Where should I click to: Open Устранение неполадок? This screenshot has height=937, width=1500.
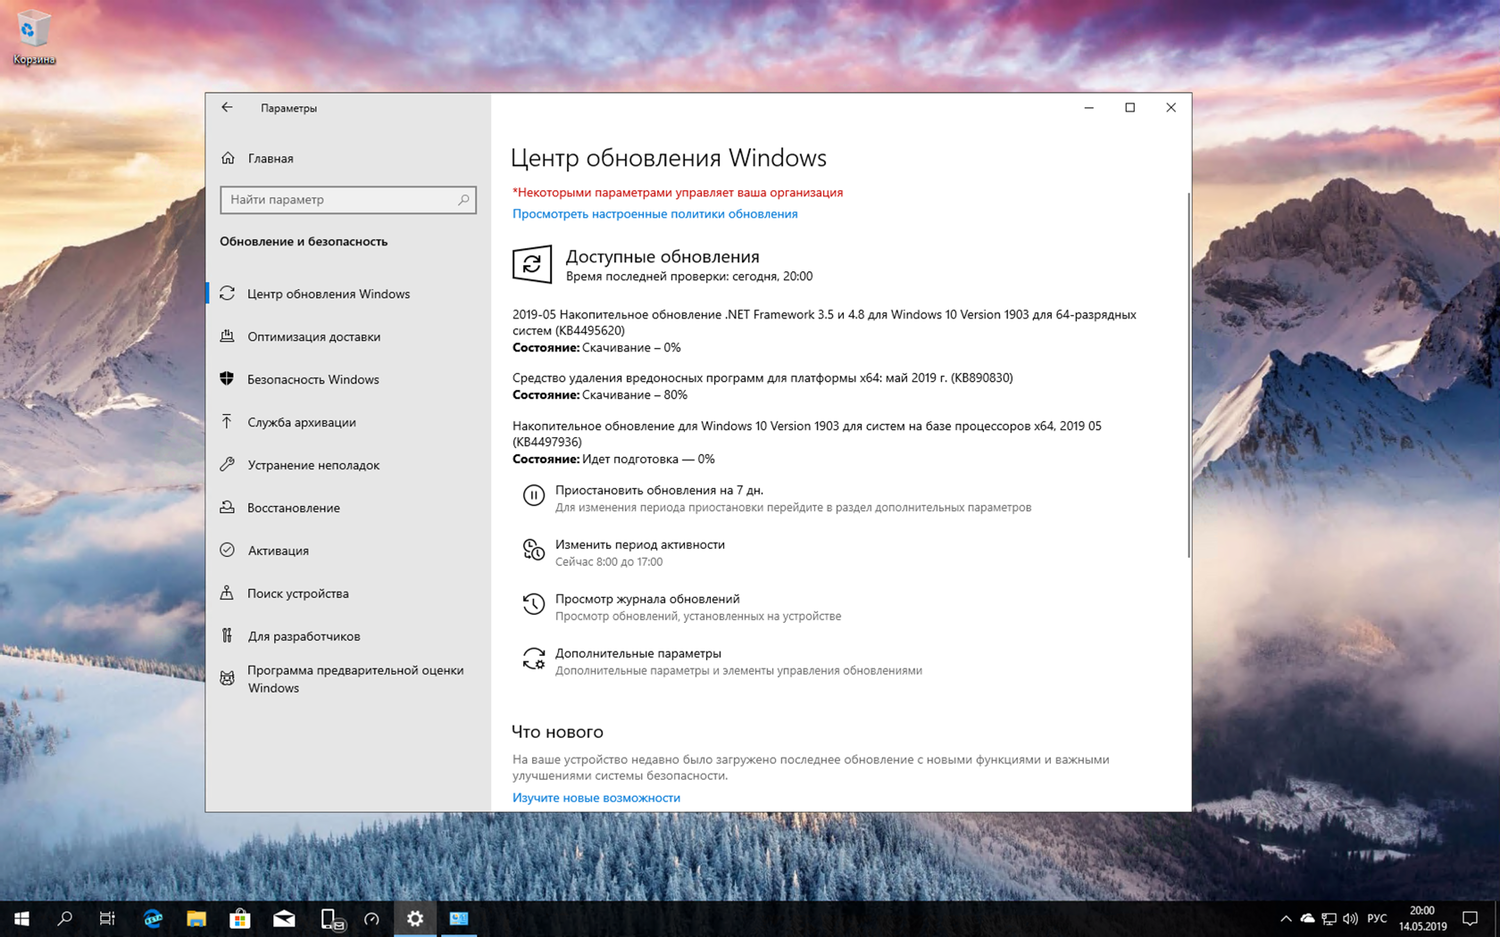[x=315, y=464]
